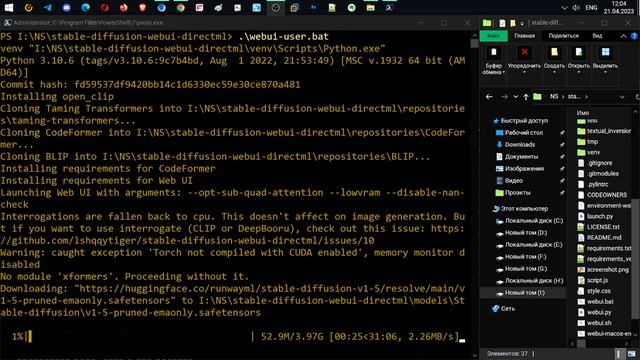
Task: Select Этот компьютер in navigation pane
Action: tap(520, 209)
